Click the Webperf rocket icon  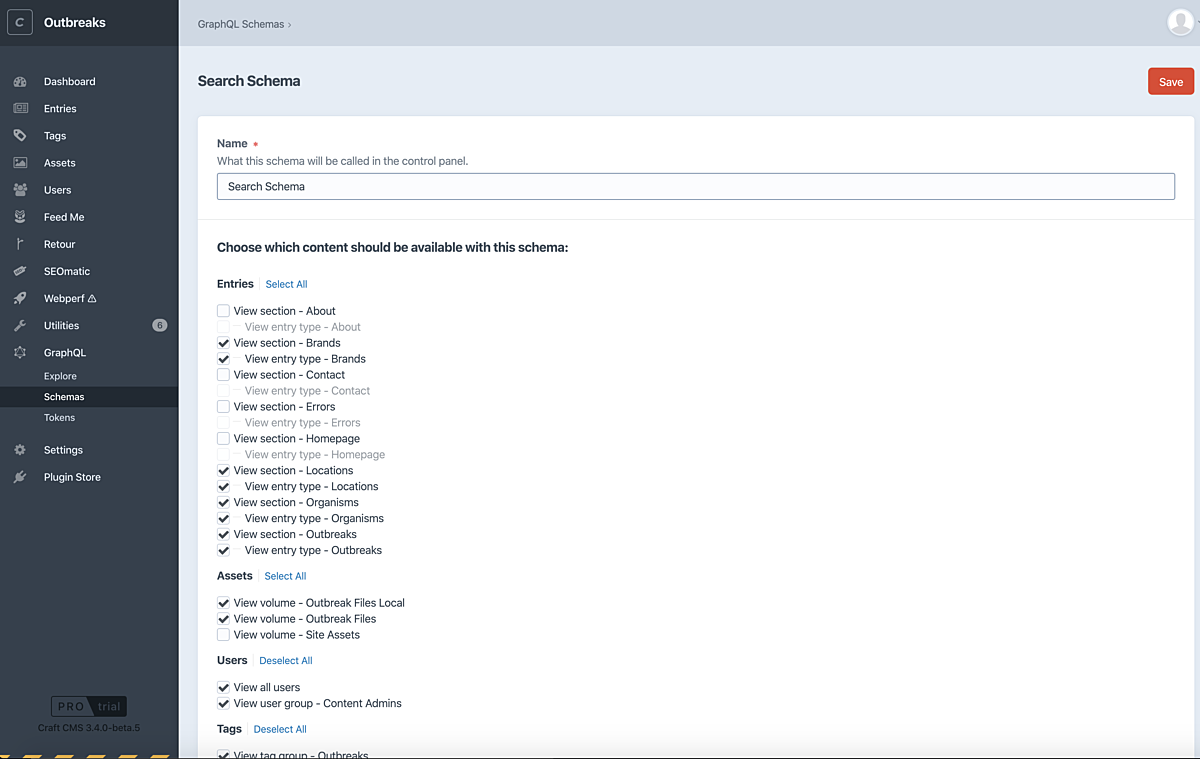click(x=20, y=298)
